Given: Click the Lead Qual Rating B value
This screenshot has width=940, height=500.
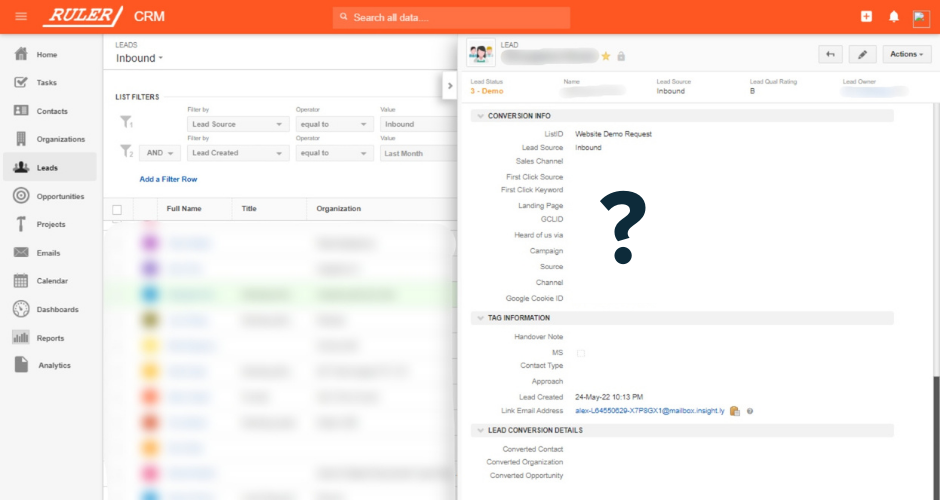Looking at the screenshot, I should (752, 91).
